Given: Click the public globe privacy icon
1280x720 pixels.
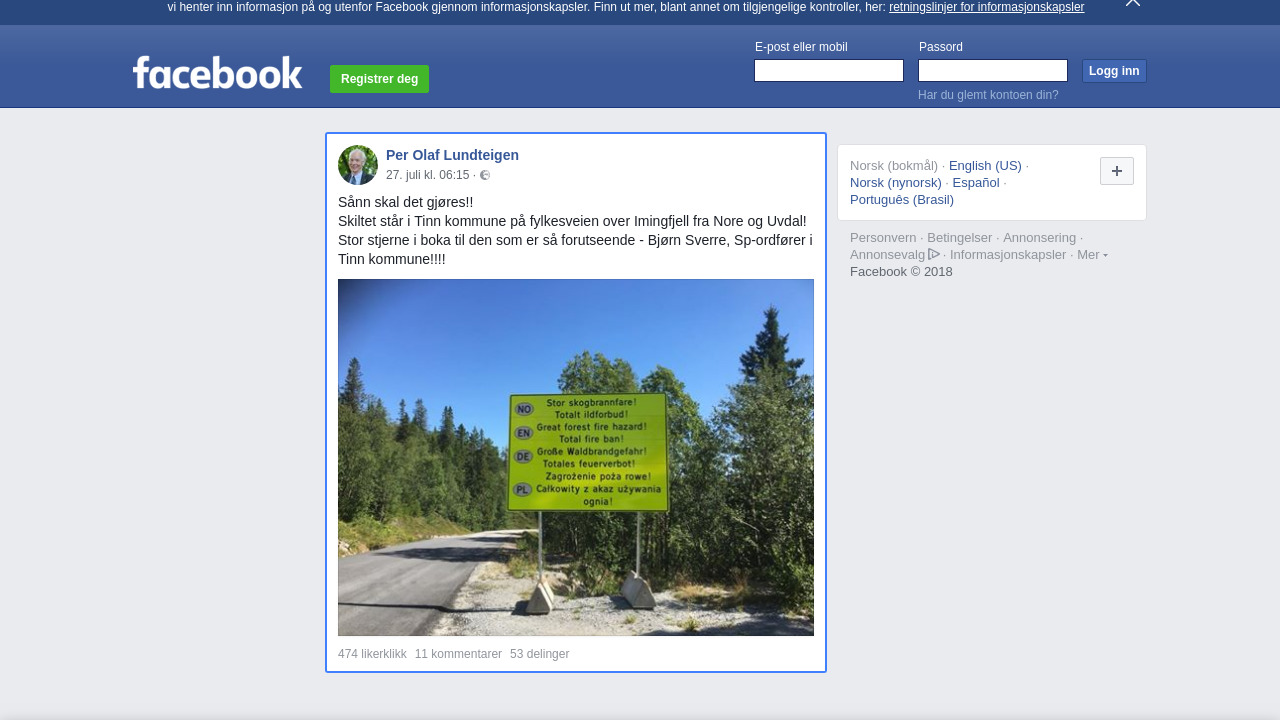Looking at the screenshot, I should click(485, 175).
